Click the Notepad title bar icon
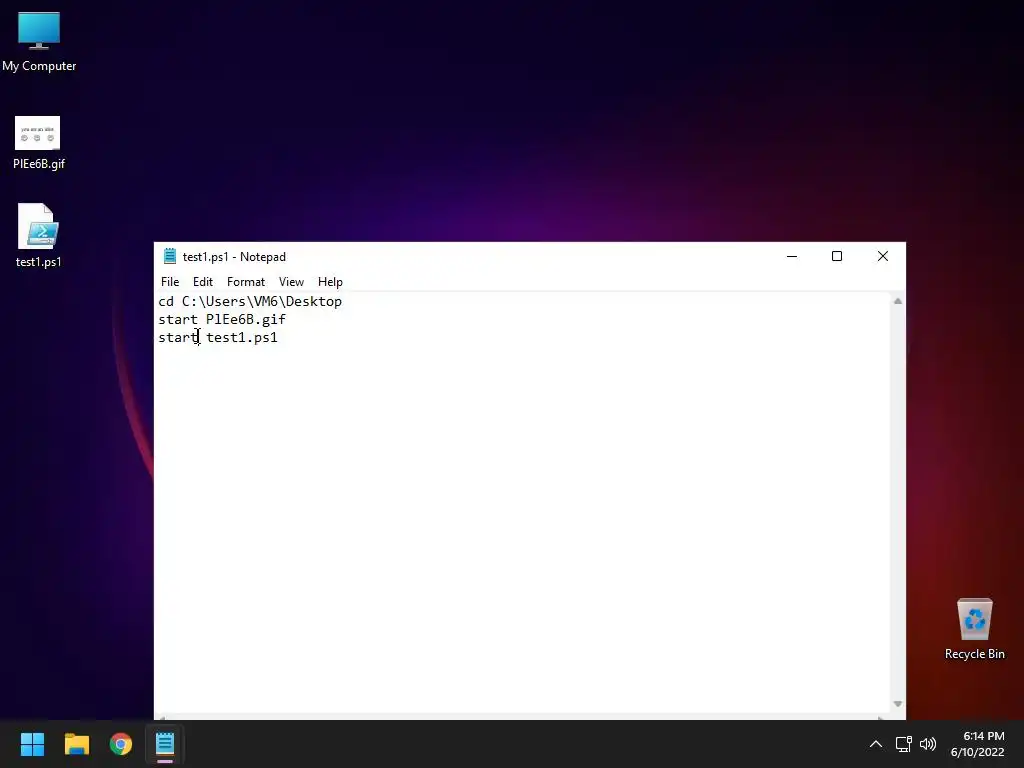Image resolution: width=1024 pixels, height=768 pixels. point(170,256)
